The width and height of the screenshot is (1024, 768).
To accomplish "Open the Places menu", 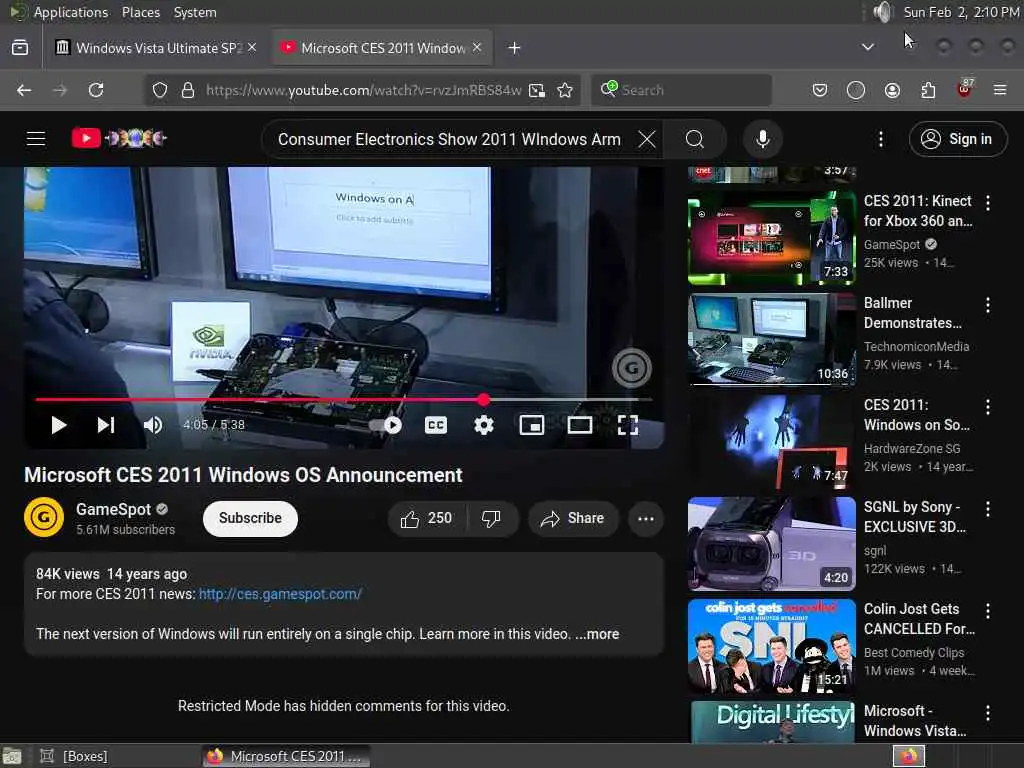I will click(x=140, y=12).
